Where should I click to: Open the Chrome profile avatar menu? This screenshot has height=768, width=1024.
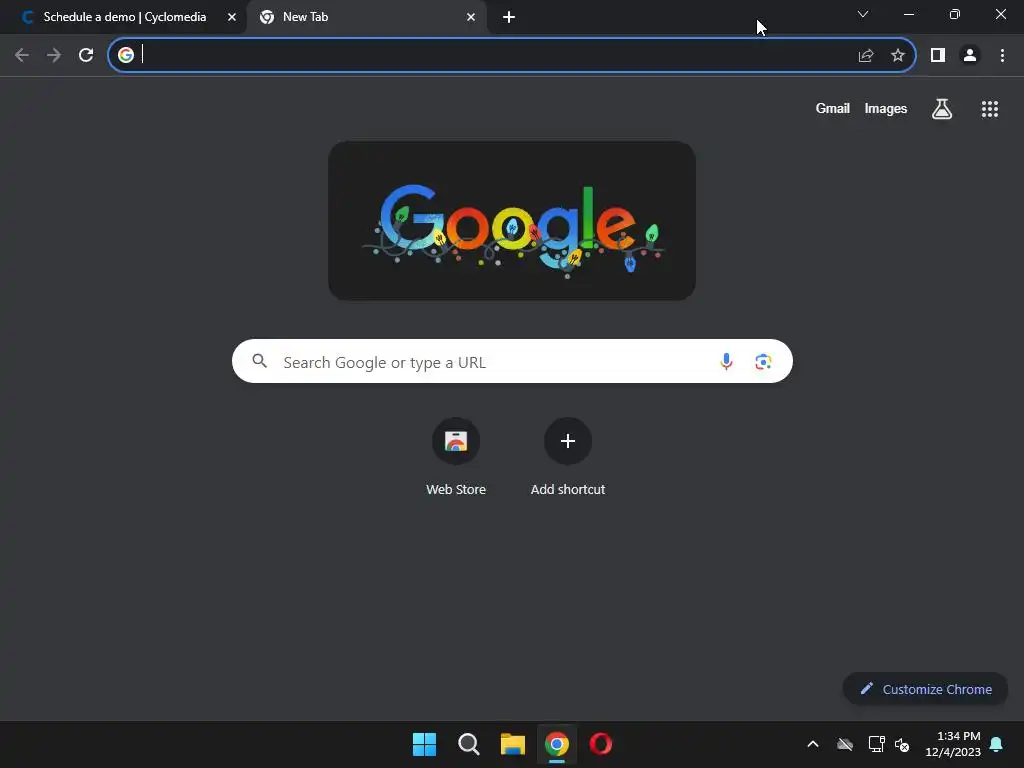(x=970, y=56)
